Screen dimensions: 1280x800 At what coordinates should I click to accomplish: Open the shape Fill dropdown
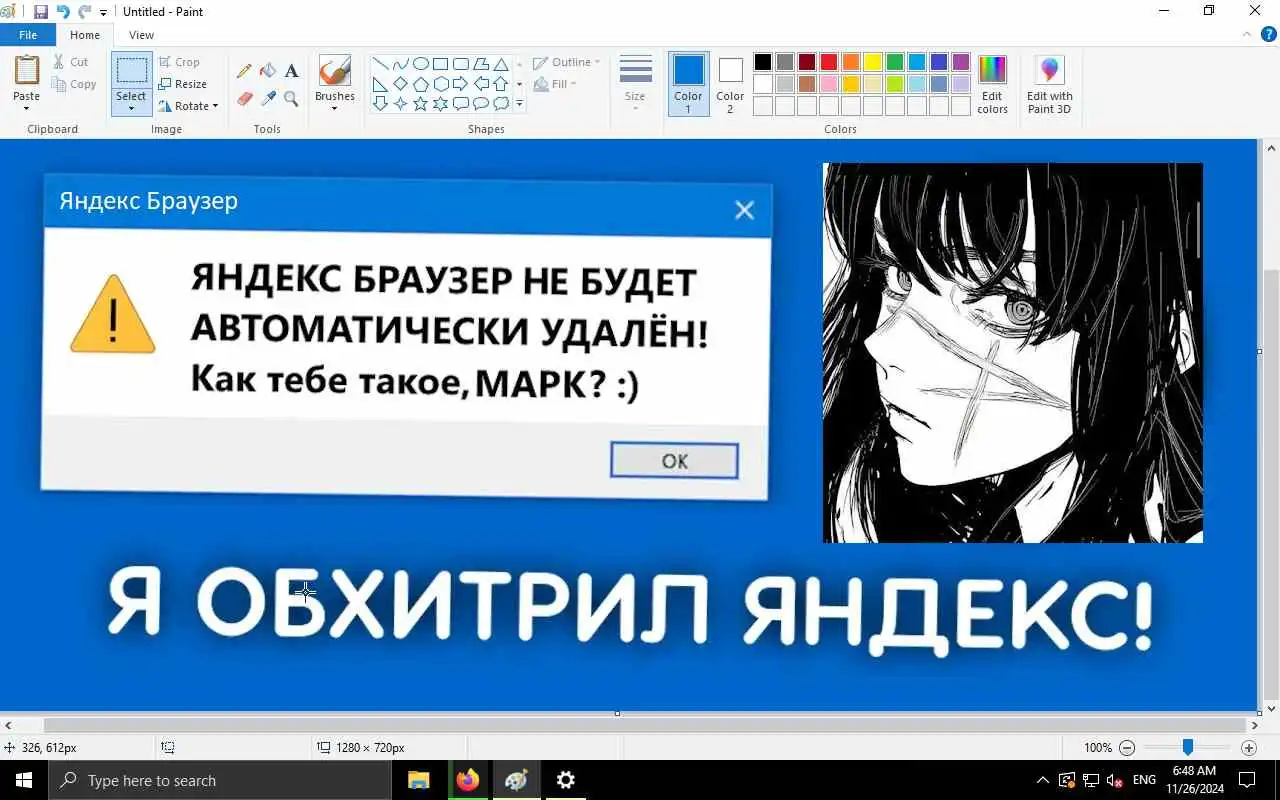(555, 84)
